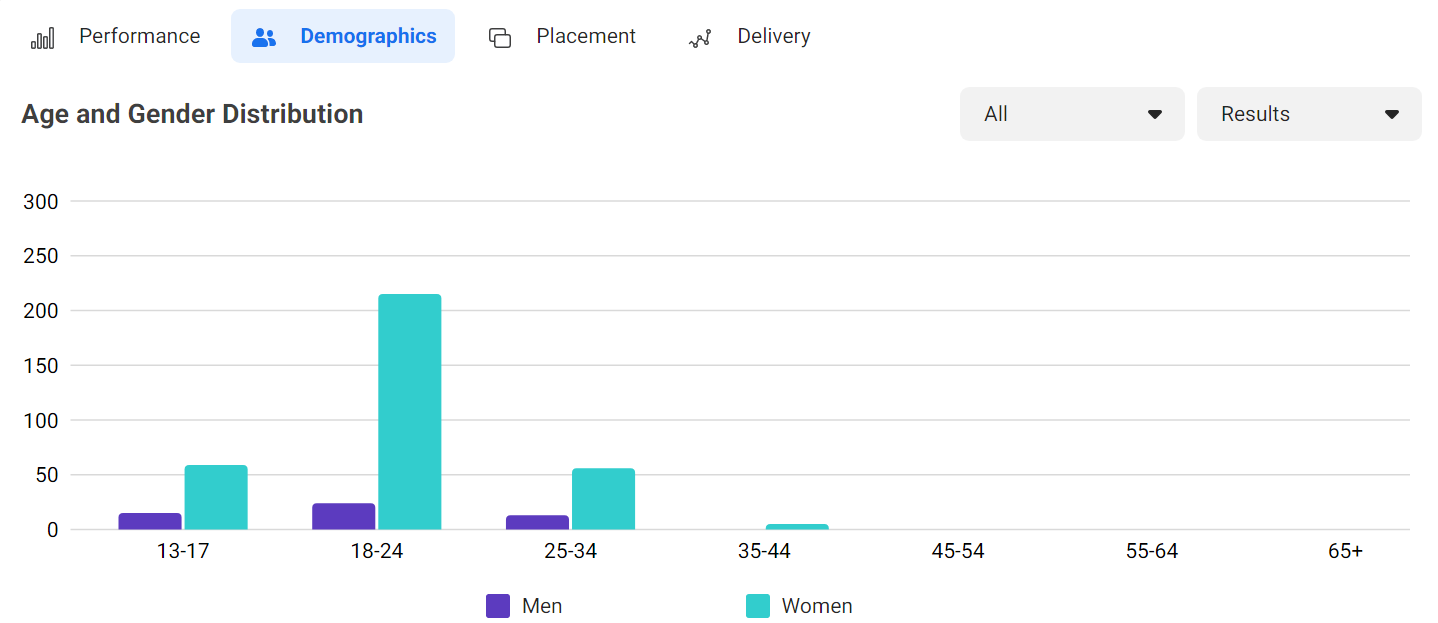Click the Delivery line graph icon
Image resolution: width=1438 pixels, height=623 pixels.
[700, 38]
